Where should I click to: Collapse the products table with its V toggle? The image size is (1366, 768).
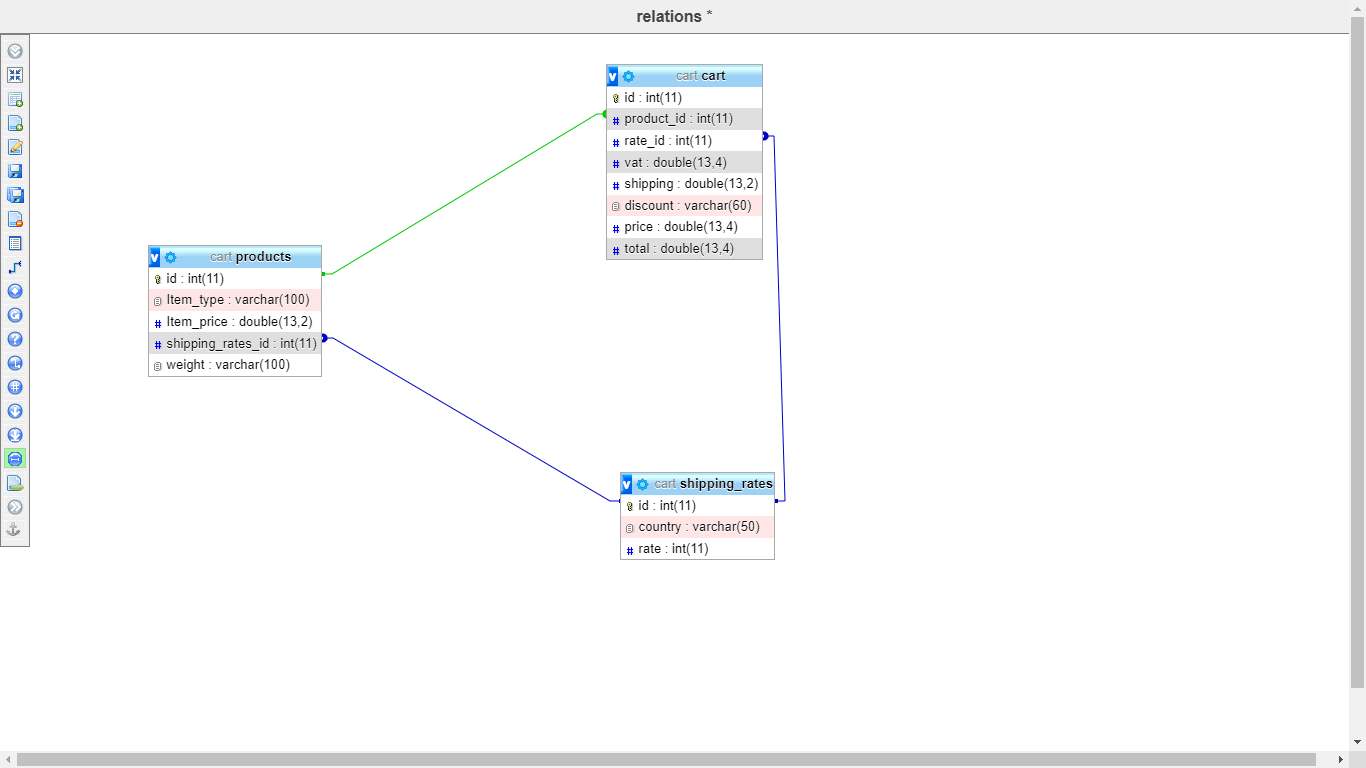[155, 257]
